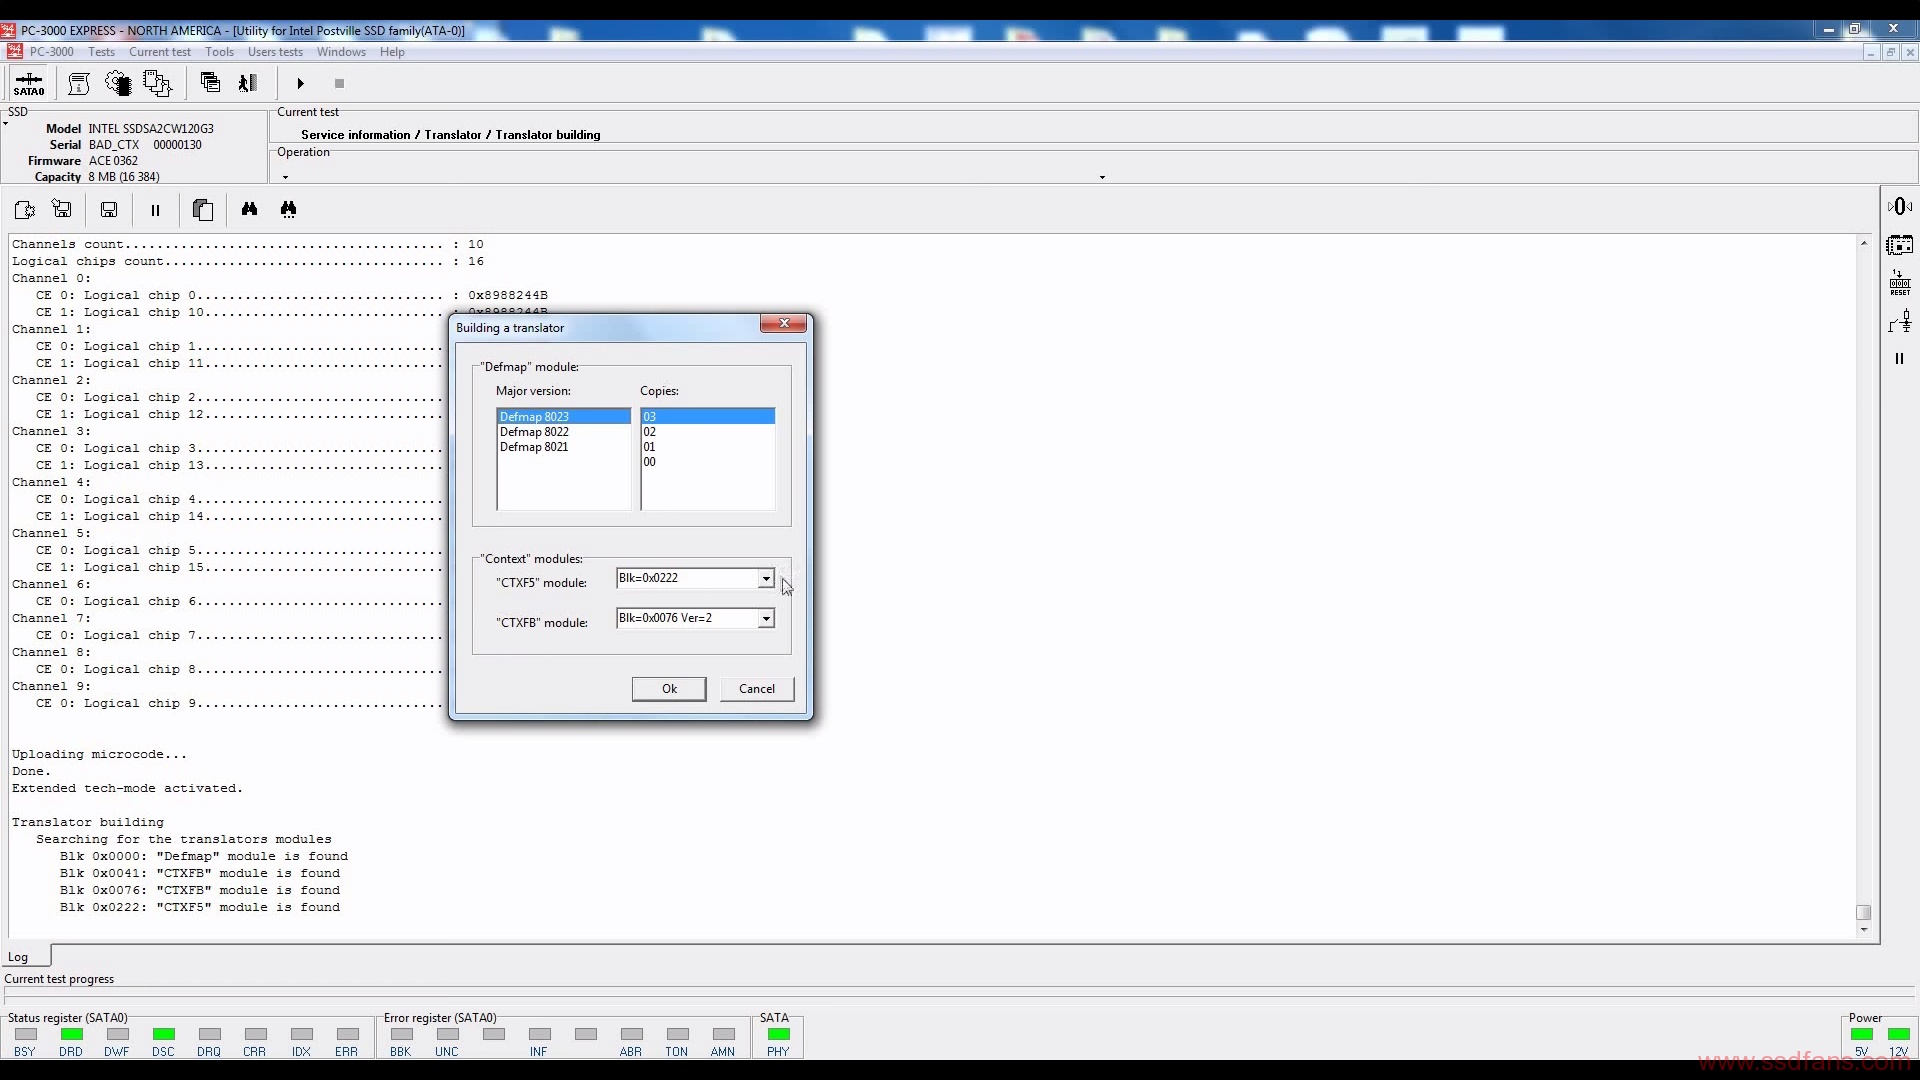Image resolution: width=1920 pixels, height=1080 pixels.
Task: Open the Tests menu
Action: 101,52
